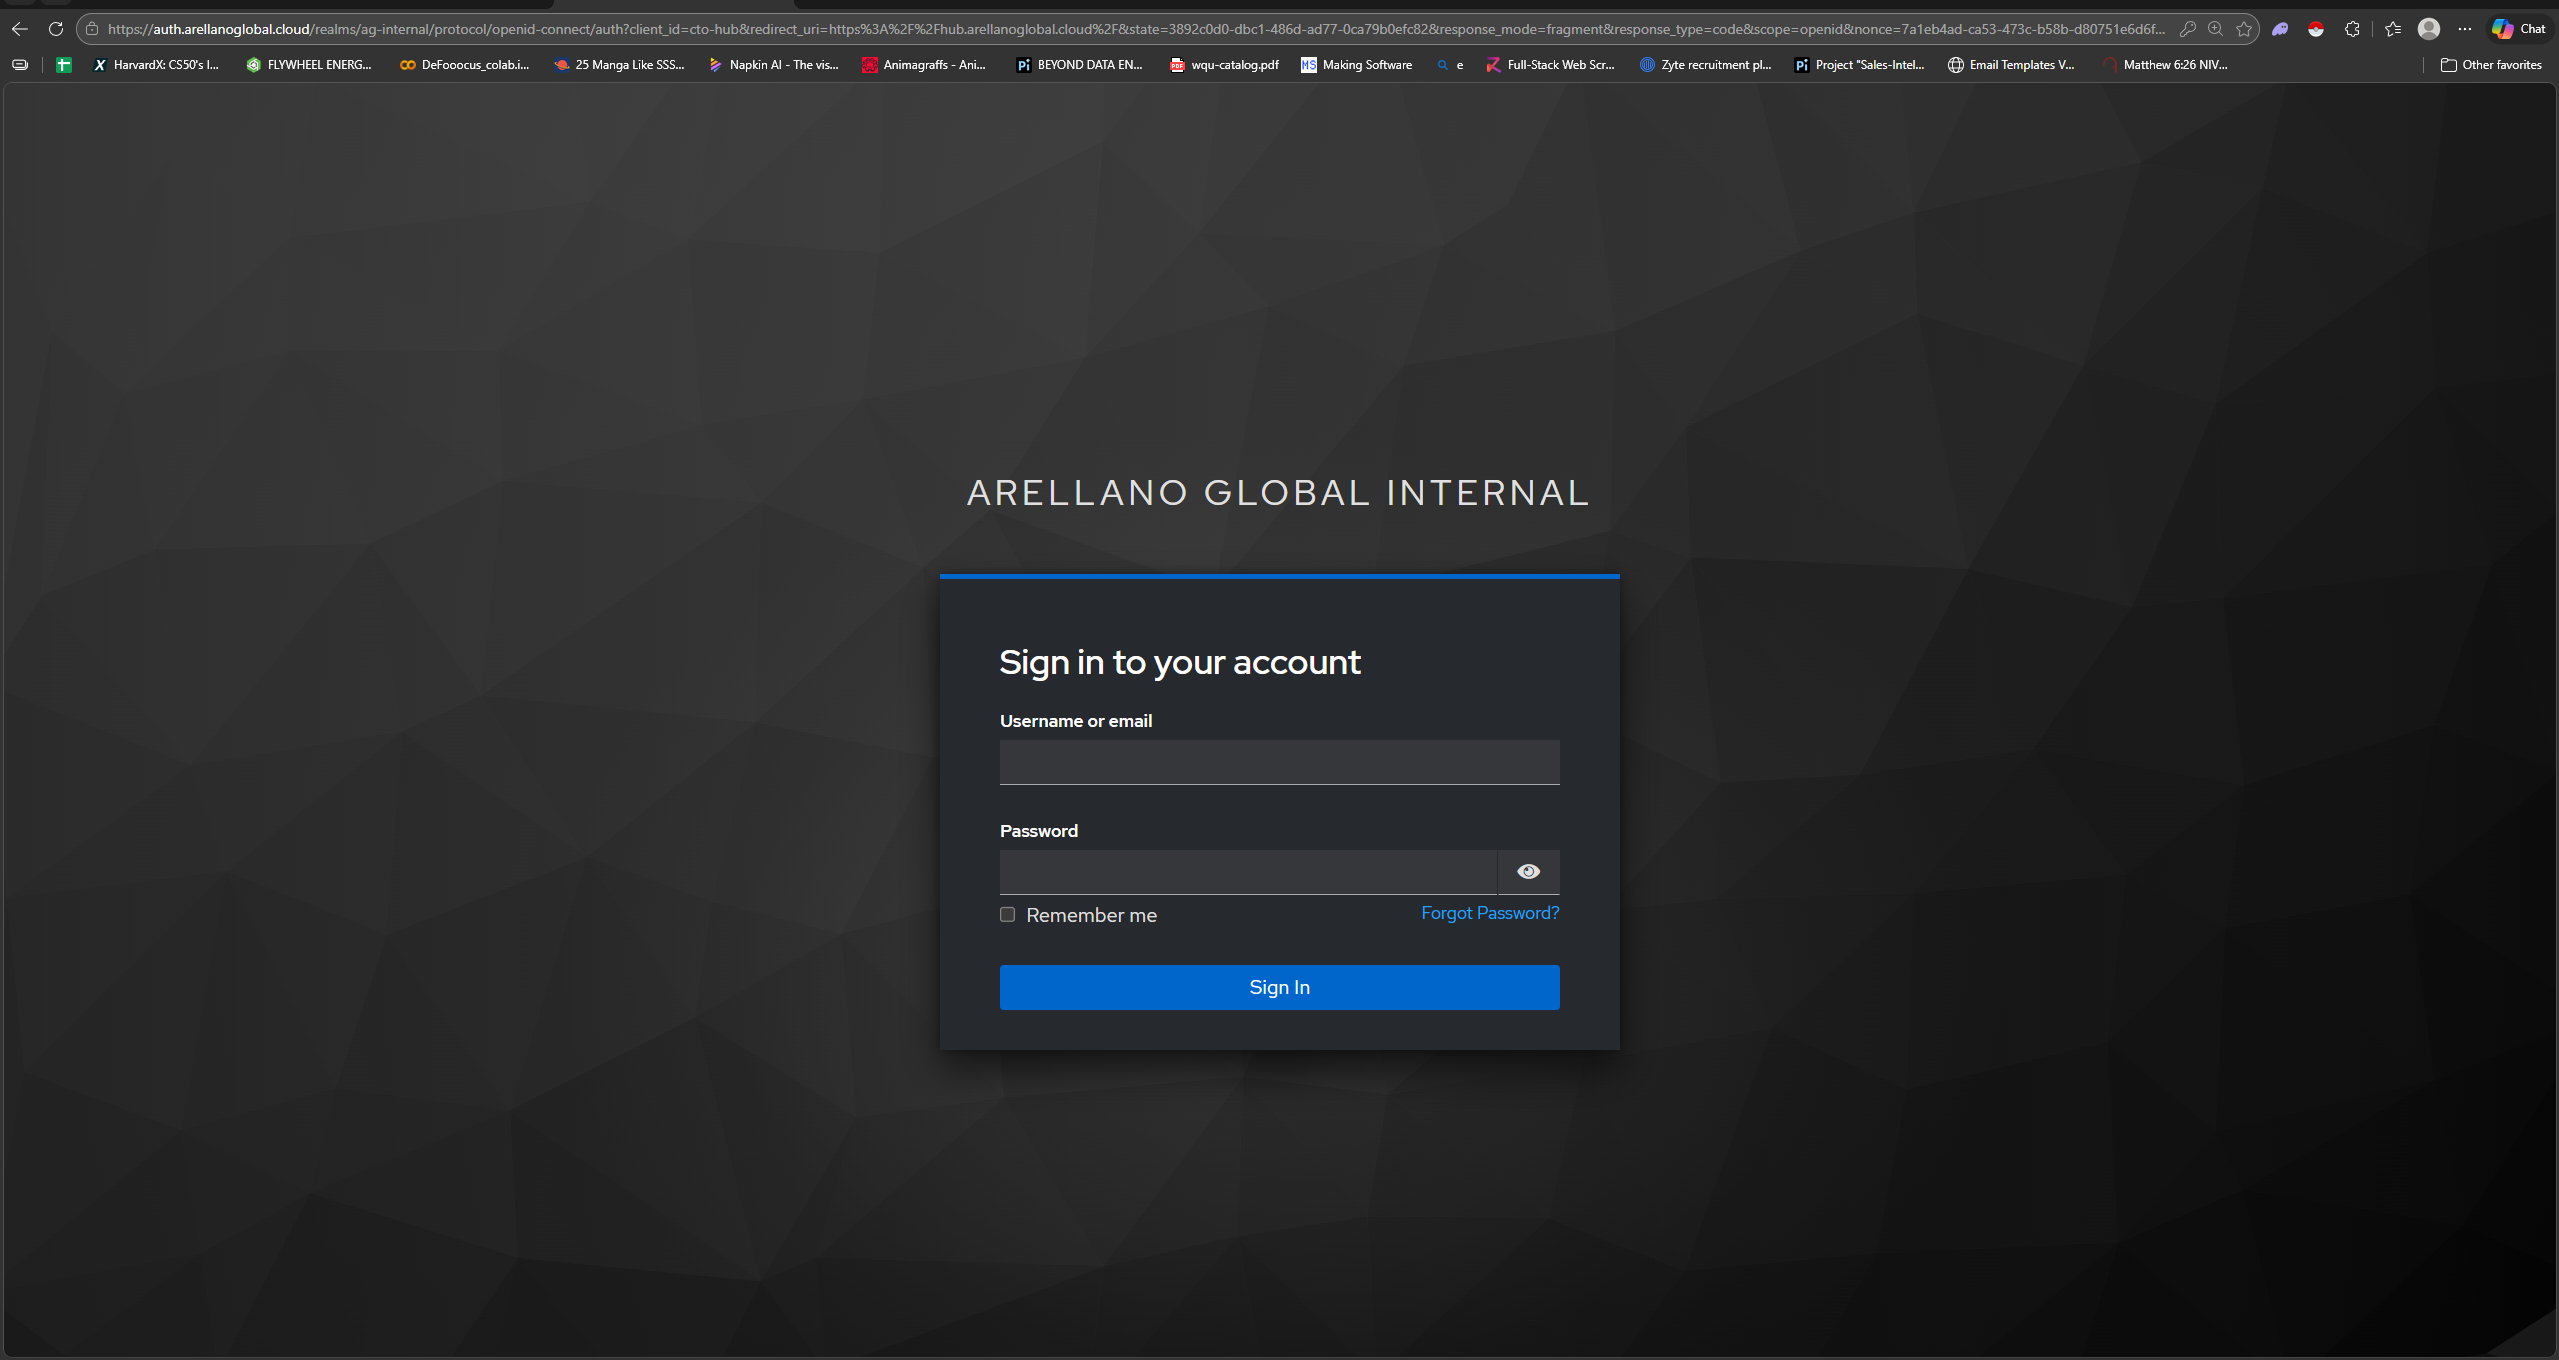Open the Favorites list icon
The image size is (2559, 1360).
pos(2393,29)
